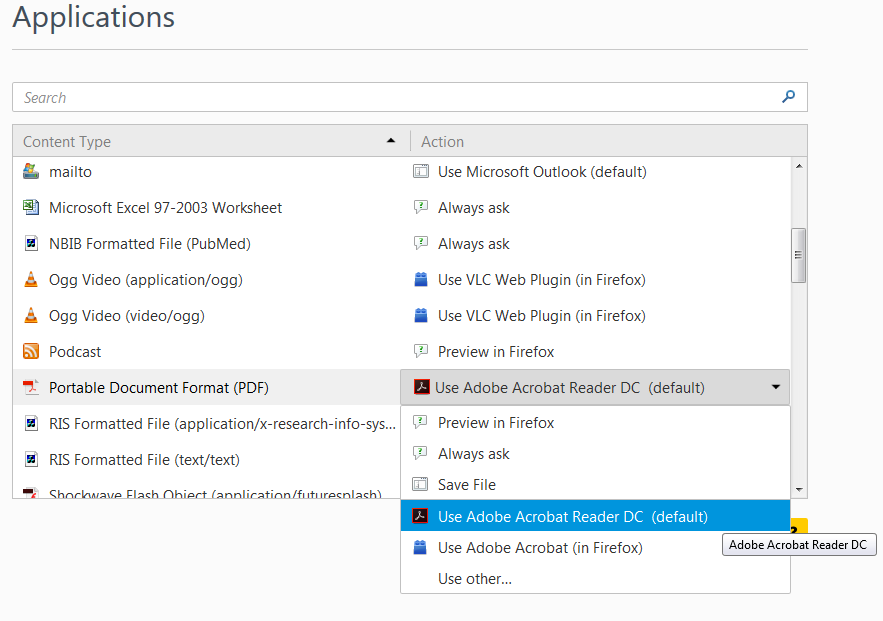Click Always ask action for NBIB file
Screen dimensions: 883x621
click(x=474, y=243)
